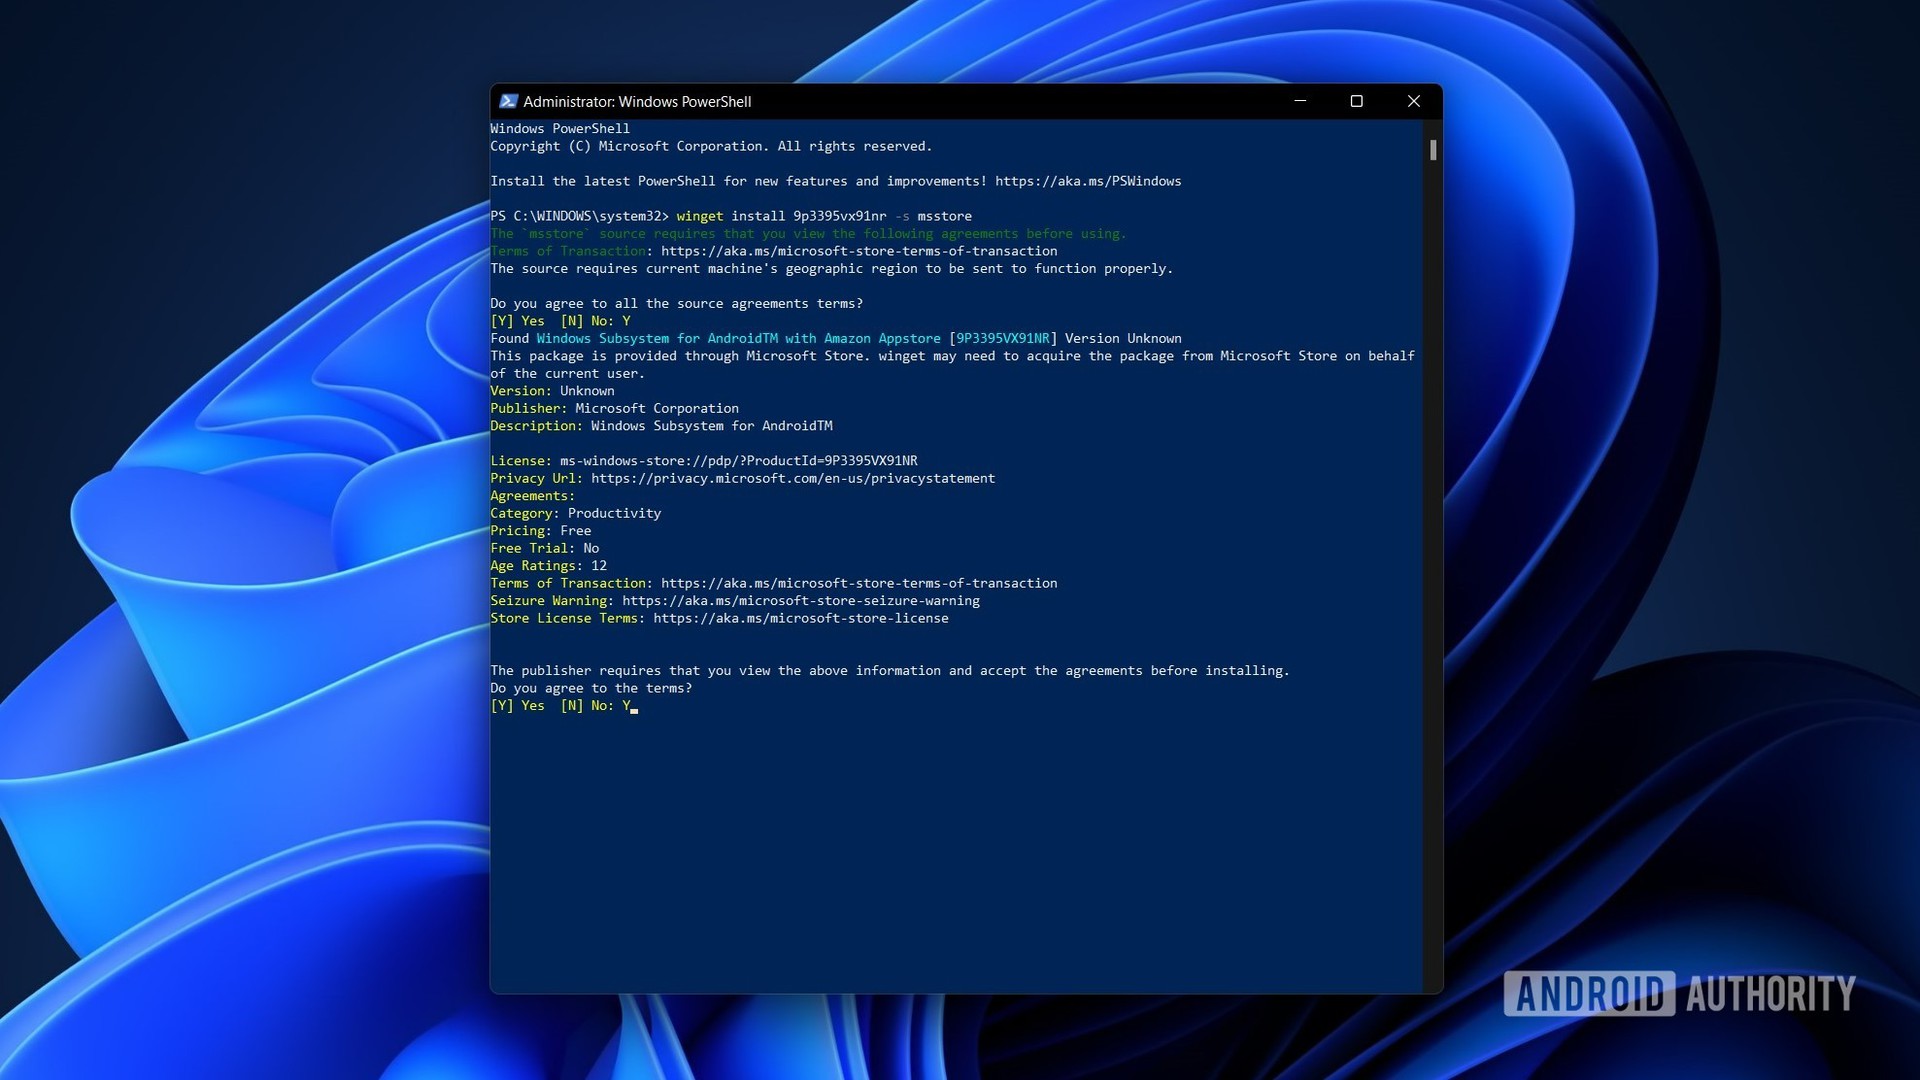
Task: Click the package ID 9p3395vx91nr in the command
Action: 840,216
